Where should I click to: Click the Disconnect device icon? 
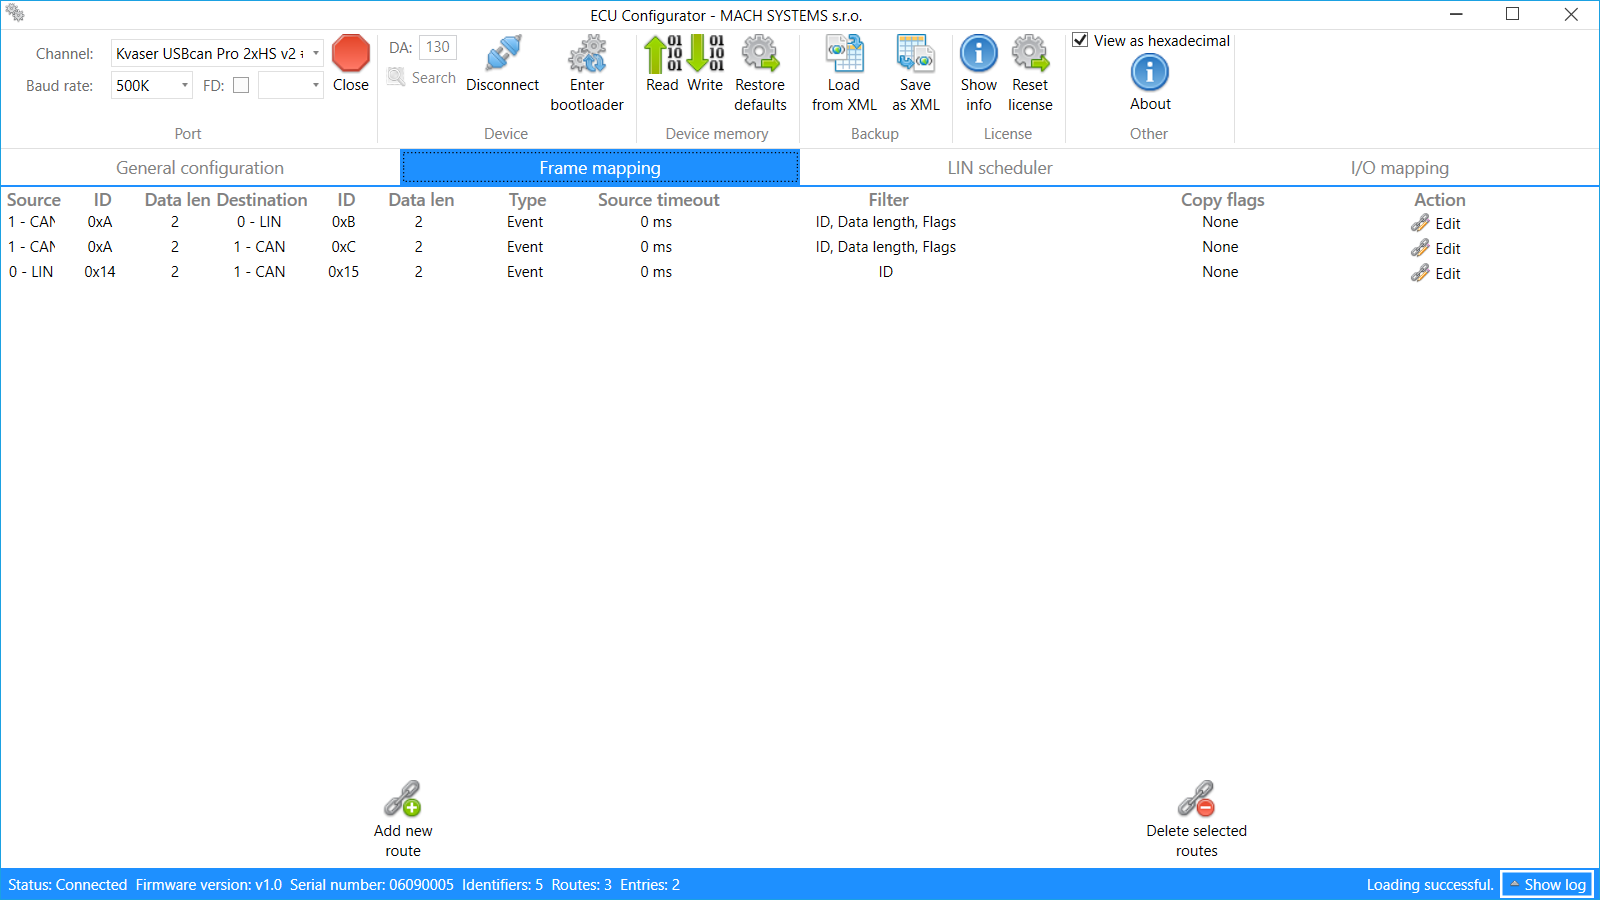pyautogui.click(x=502, y=55)
